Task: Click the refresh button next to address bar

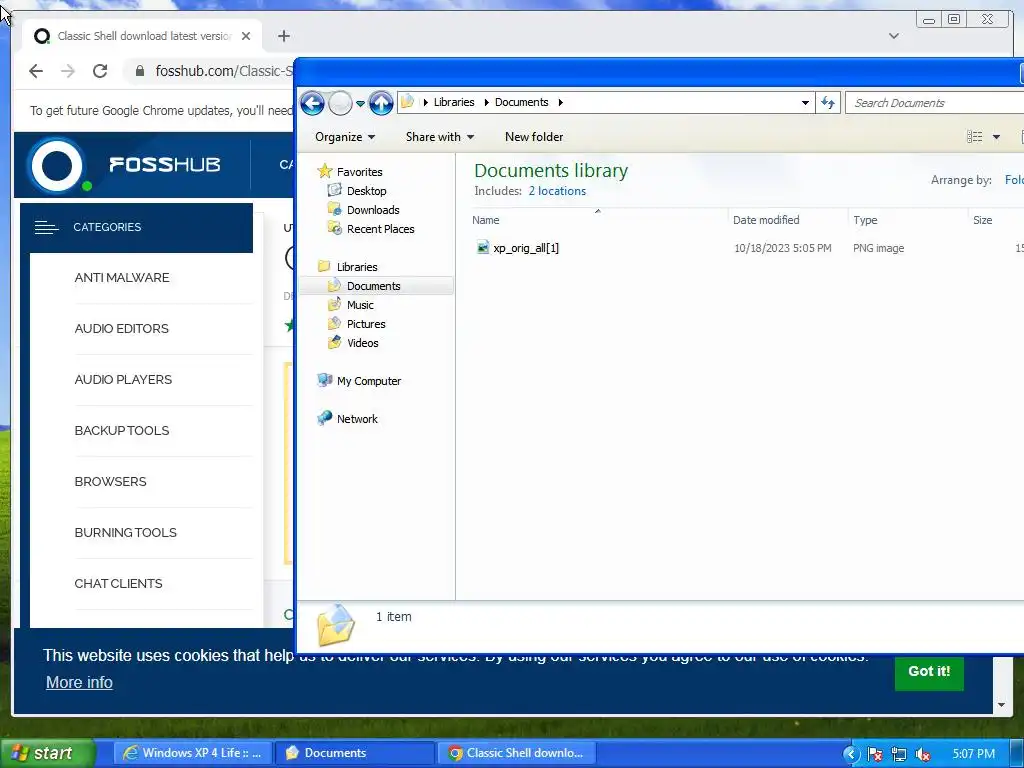Action: 827,103
